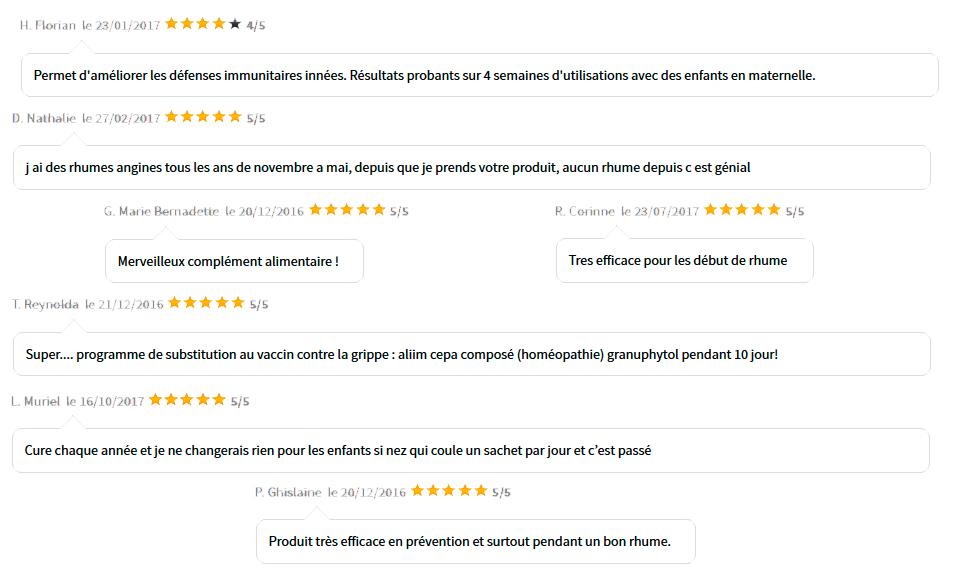Click the review about the 'vaccin contre la grippe' substitute
Screen dimensions: 960x588
click(x=471, y=354)
